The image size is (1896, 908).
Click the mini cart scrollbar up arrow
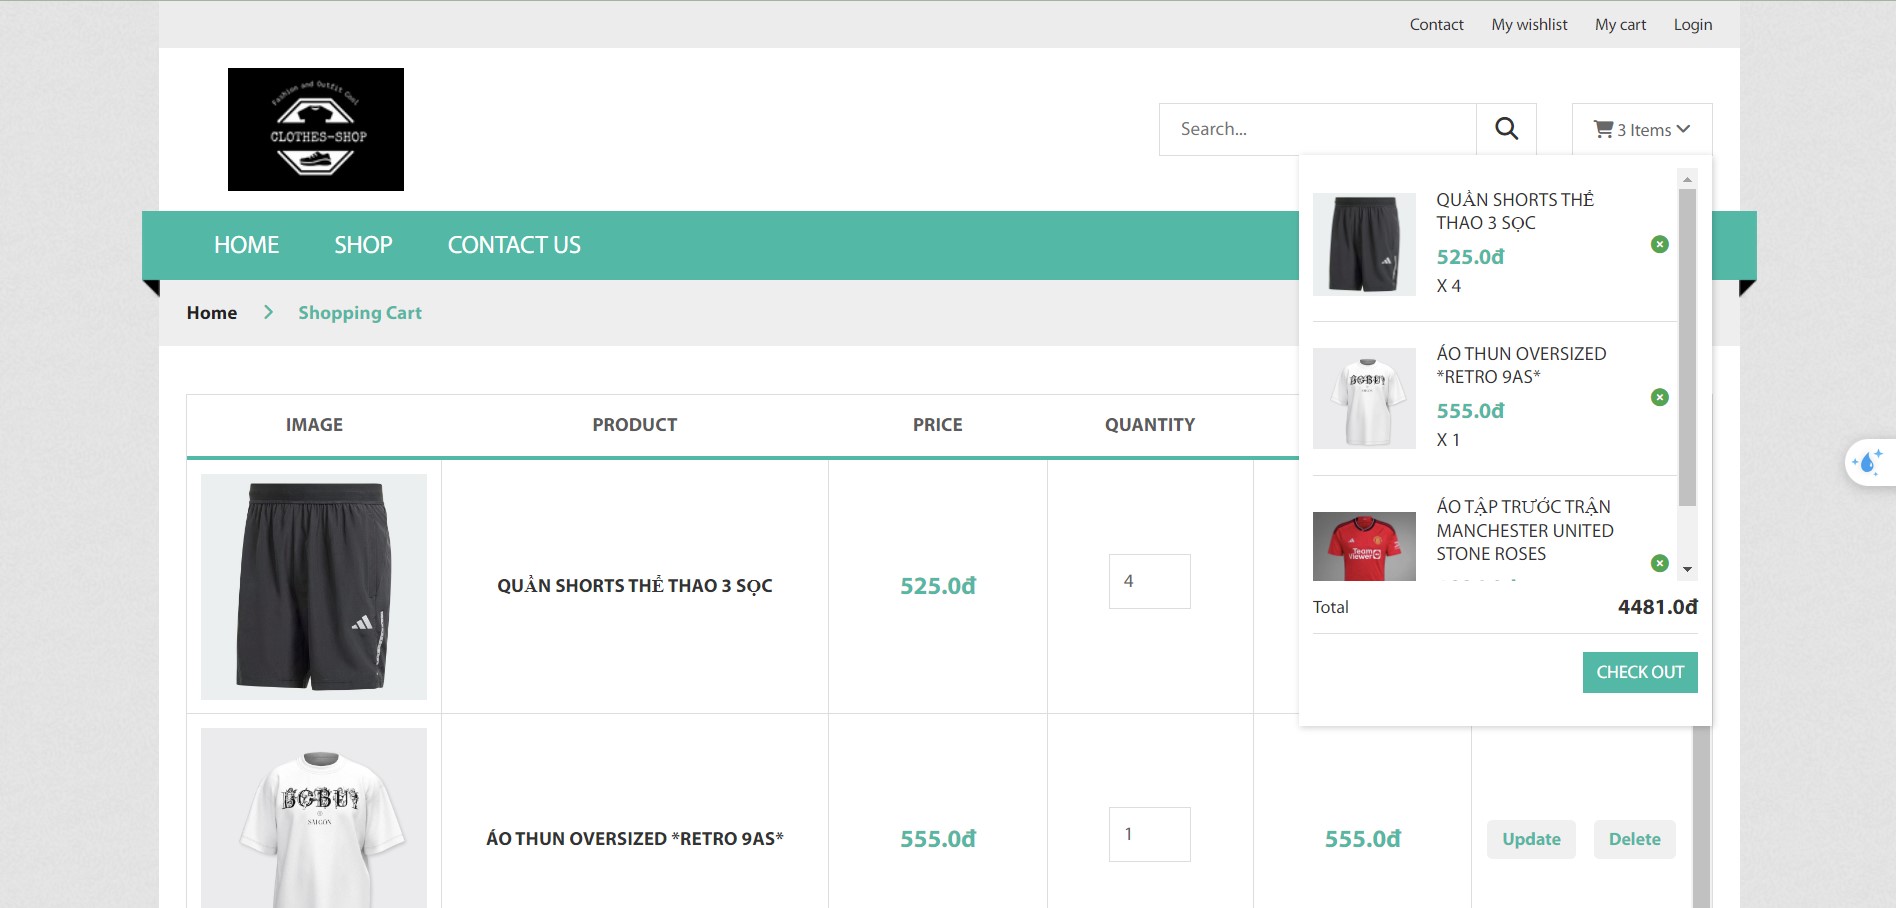(1687, 180)
